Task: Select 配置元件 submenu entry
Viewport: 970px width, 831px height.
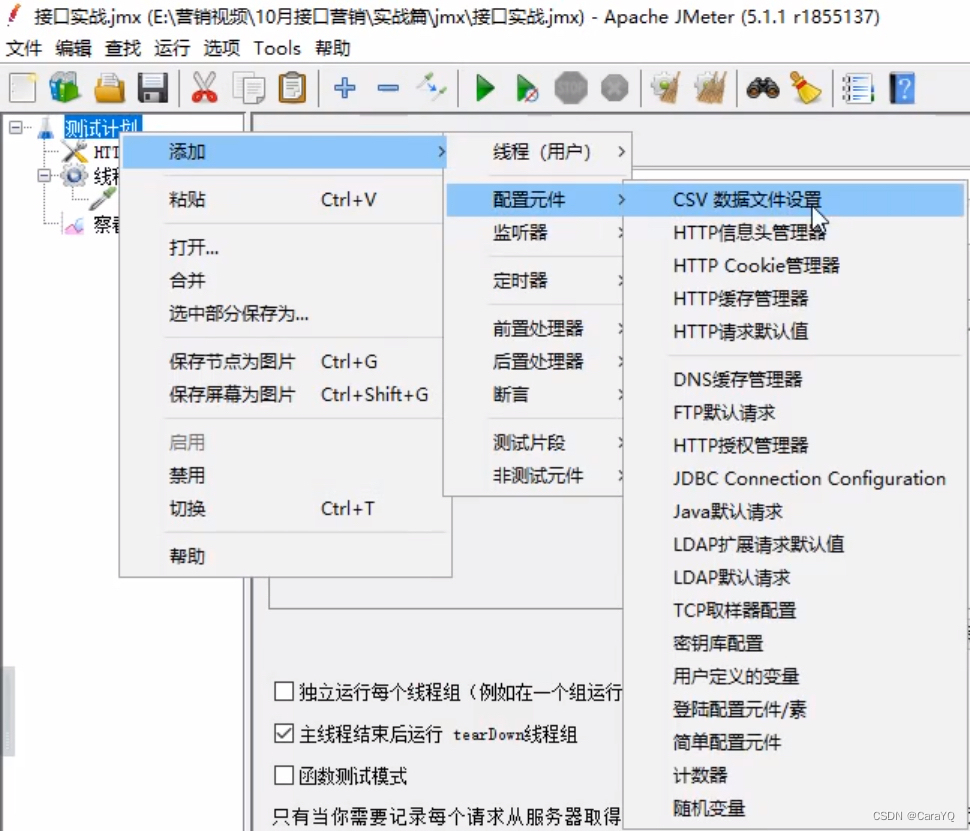Action: [x=534, y=200]
